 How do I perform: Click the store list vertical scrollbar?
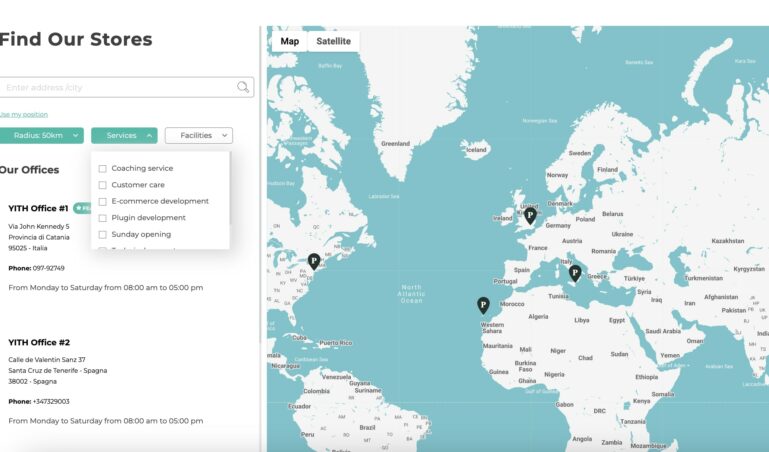260,184
